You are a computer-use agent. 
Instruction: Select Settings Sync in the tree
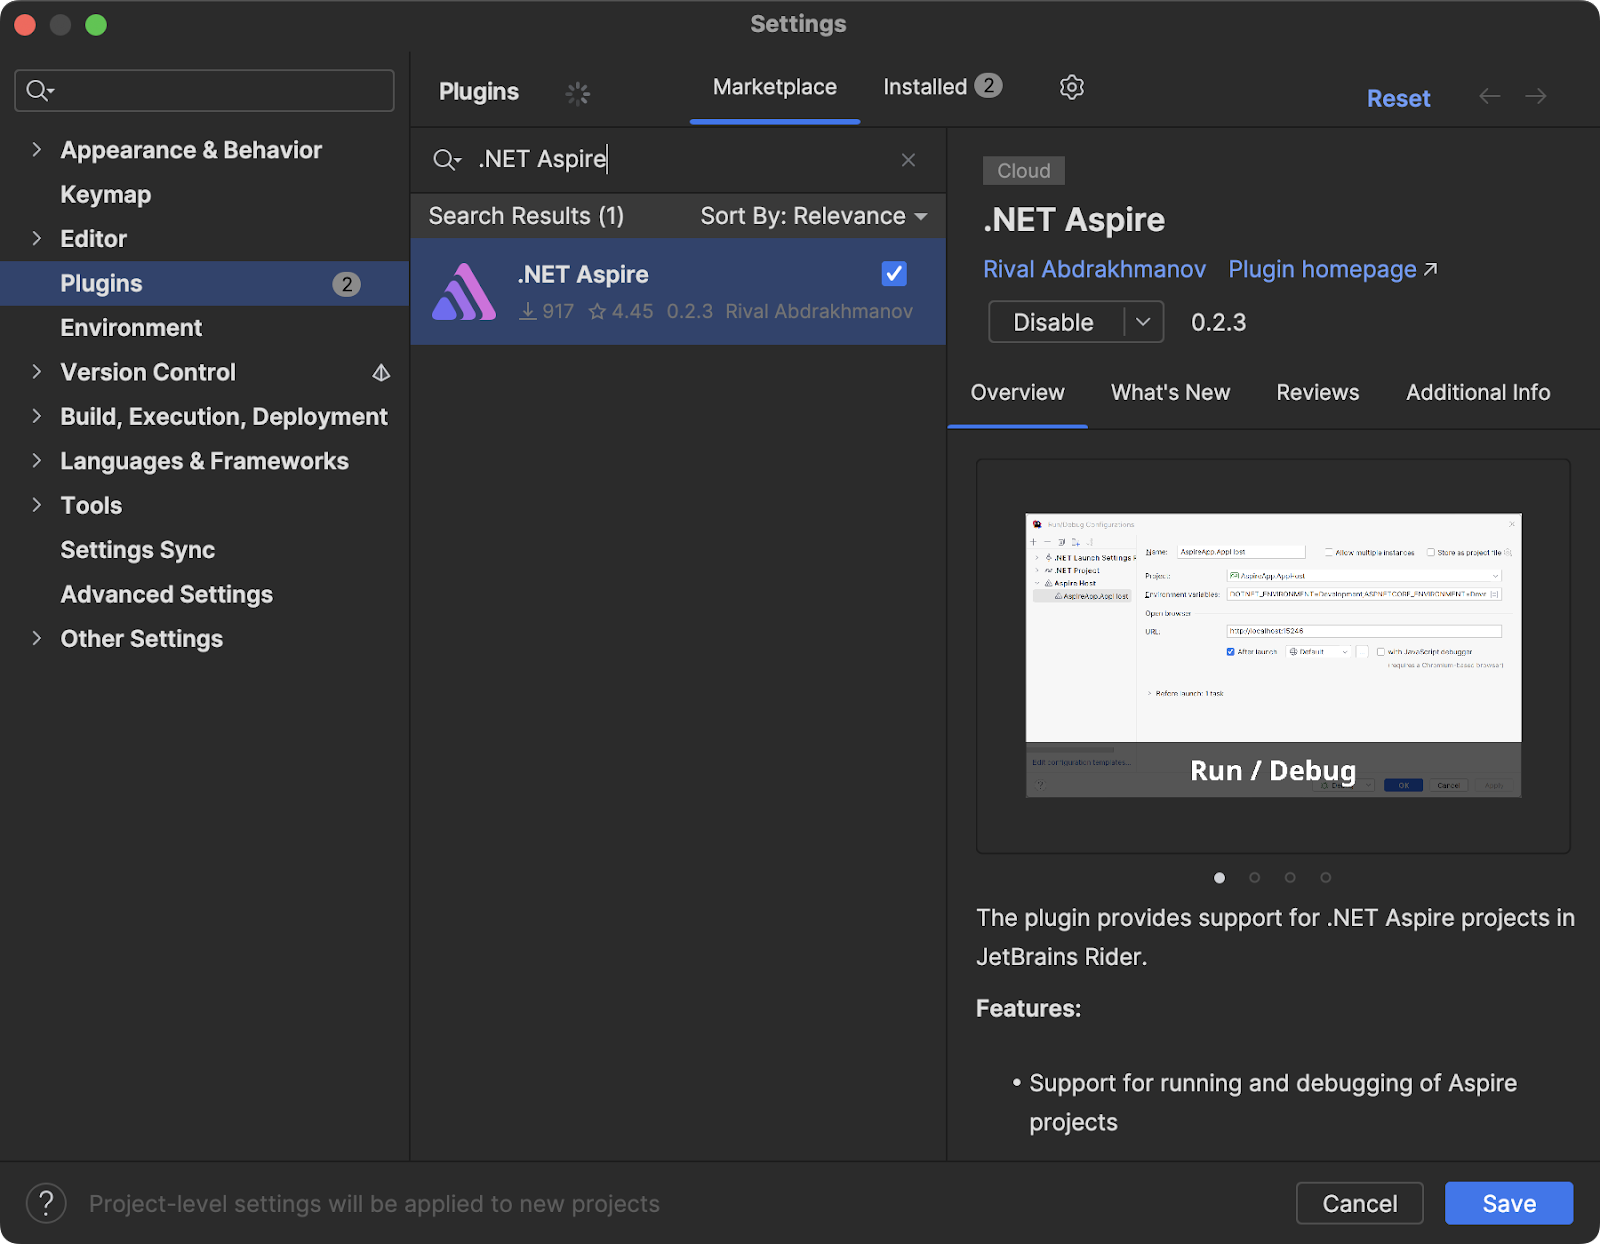tap(137, 550)
